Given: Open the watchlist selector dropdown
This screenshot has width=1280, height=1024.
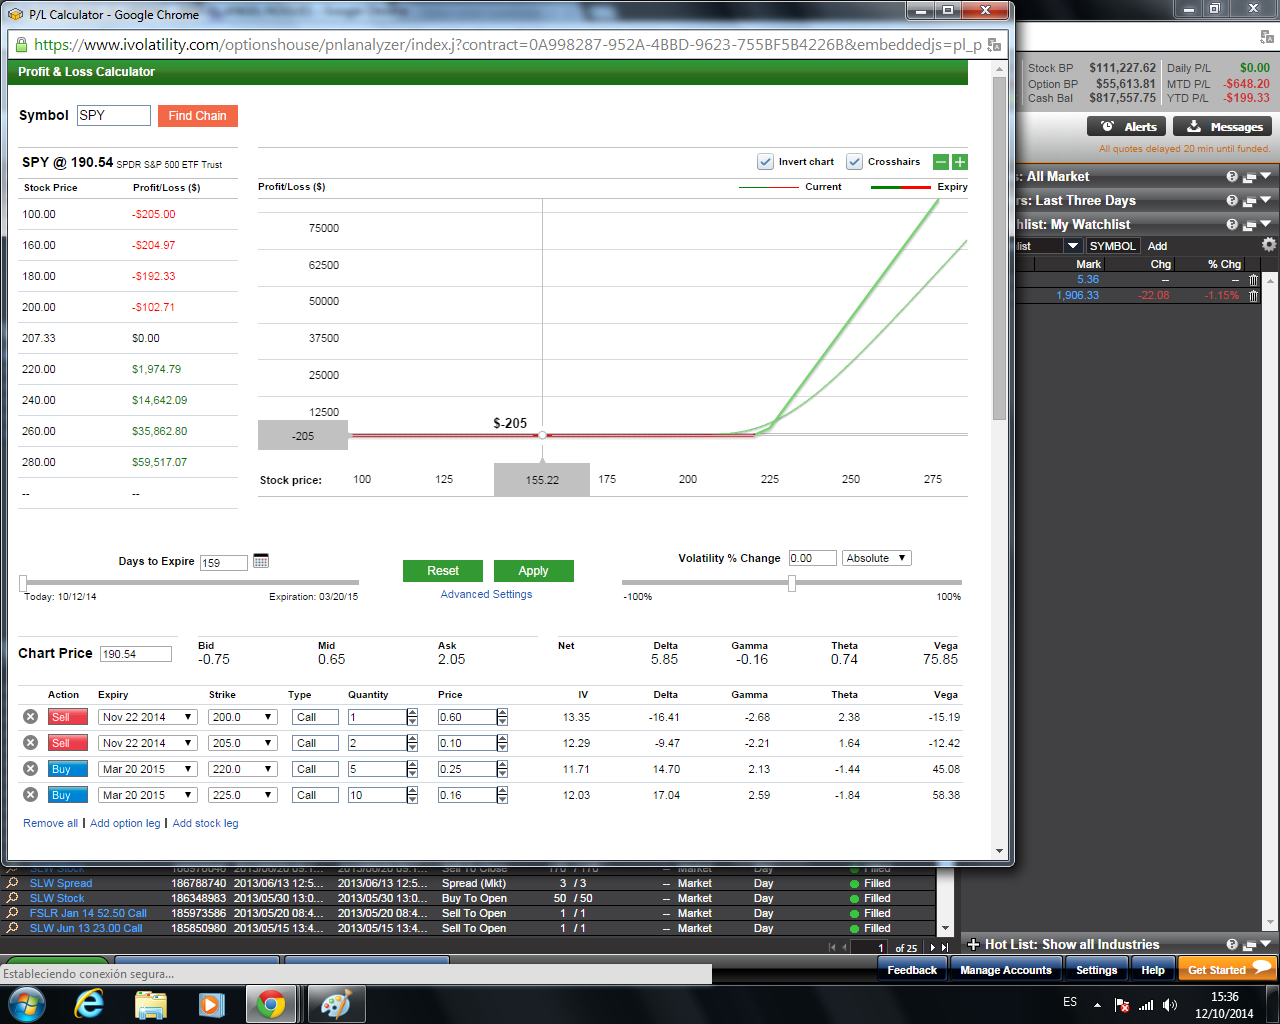Looking at the screenshot, I should click(1074, 246).
